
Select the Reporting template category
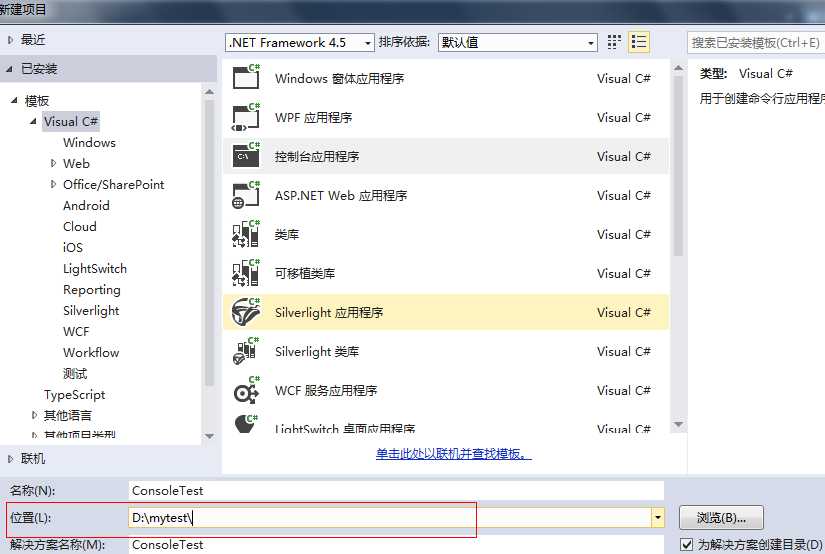92,290
